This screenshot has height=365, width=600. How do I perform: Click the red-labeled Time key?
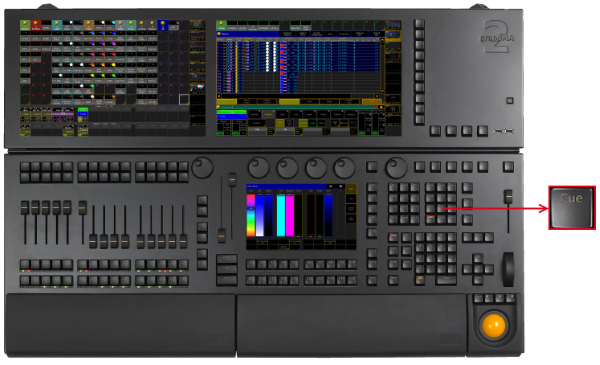[x=393, y=237]
